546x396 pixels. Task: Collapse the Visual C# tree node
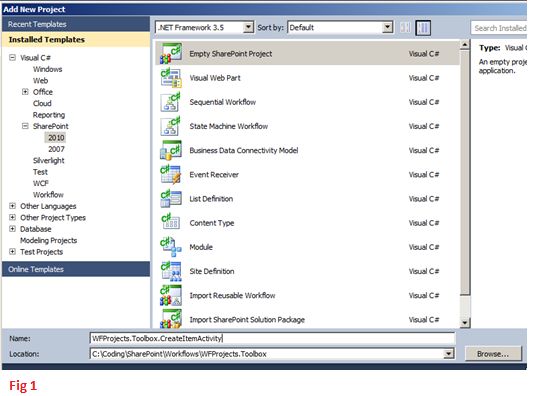coord(13,57)
